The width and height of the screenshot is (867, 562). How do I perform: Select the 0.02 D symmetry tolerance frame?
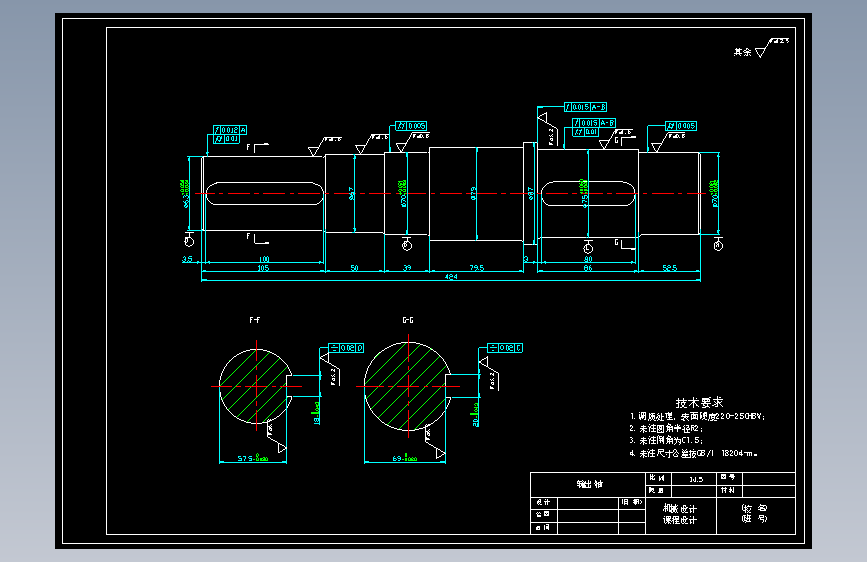(x=346, y=348)
